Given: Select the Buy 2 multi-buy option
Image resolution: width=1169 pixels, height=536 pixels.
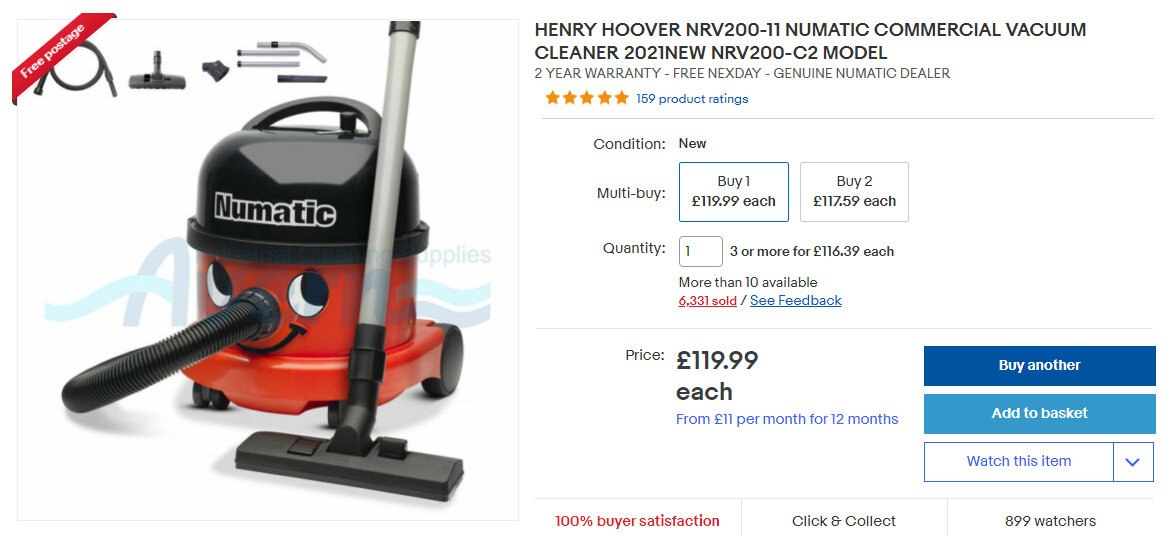Looking at the screenshot, I should point(854,192).
